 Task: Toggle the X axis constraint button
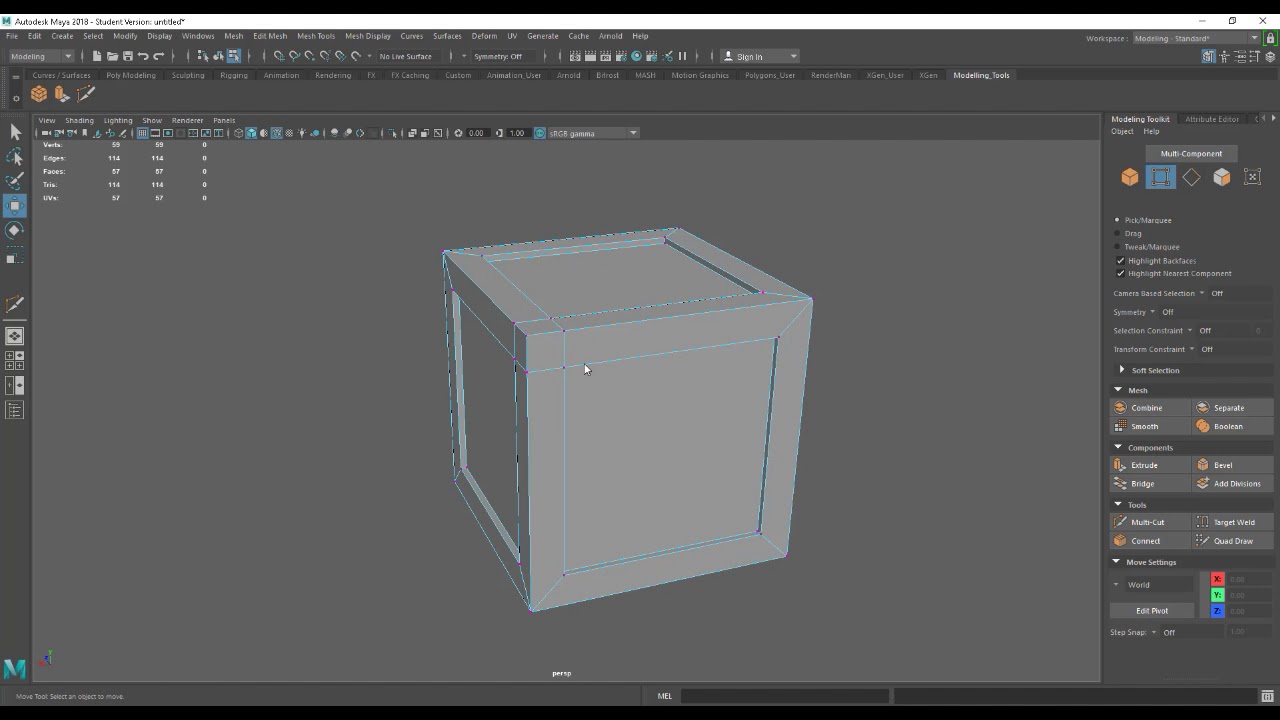(x=1217, y=580)
